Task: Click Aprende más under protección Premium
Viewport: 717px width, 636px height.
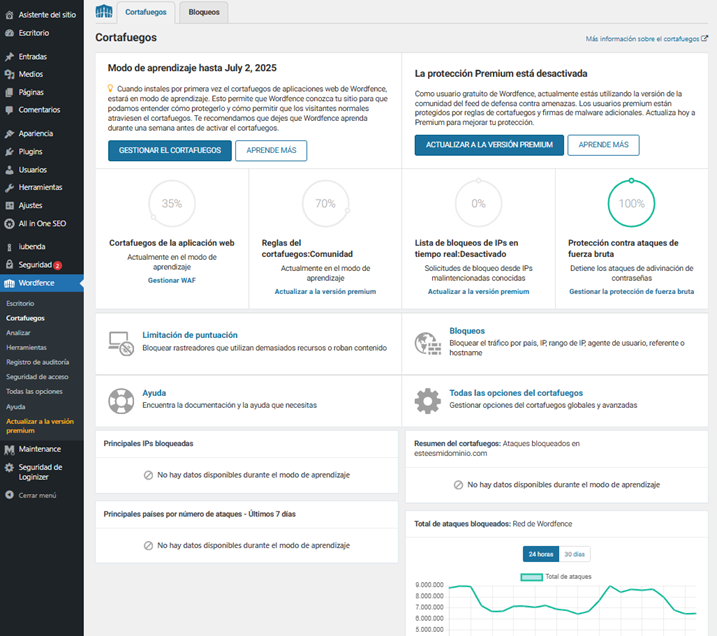Action: tap(604, 145)
